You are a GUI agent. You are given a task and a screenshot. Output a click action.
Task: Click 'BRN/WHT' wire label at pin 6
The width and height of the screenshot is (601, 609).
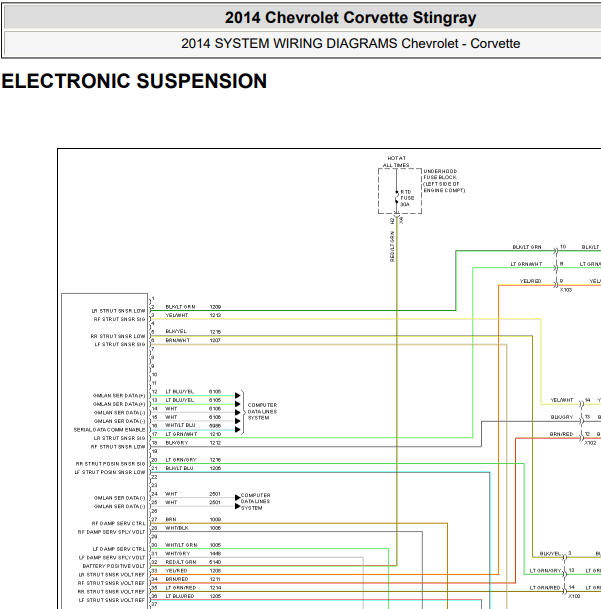click(x=178, y=340)
